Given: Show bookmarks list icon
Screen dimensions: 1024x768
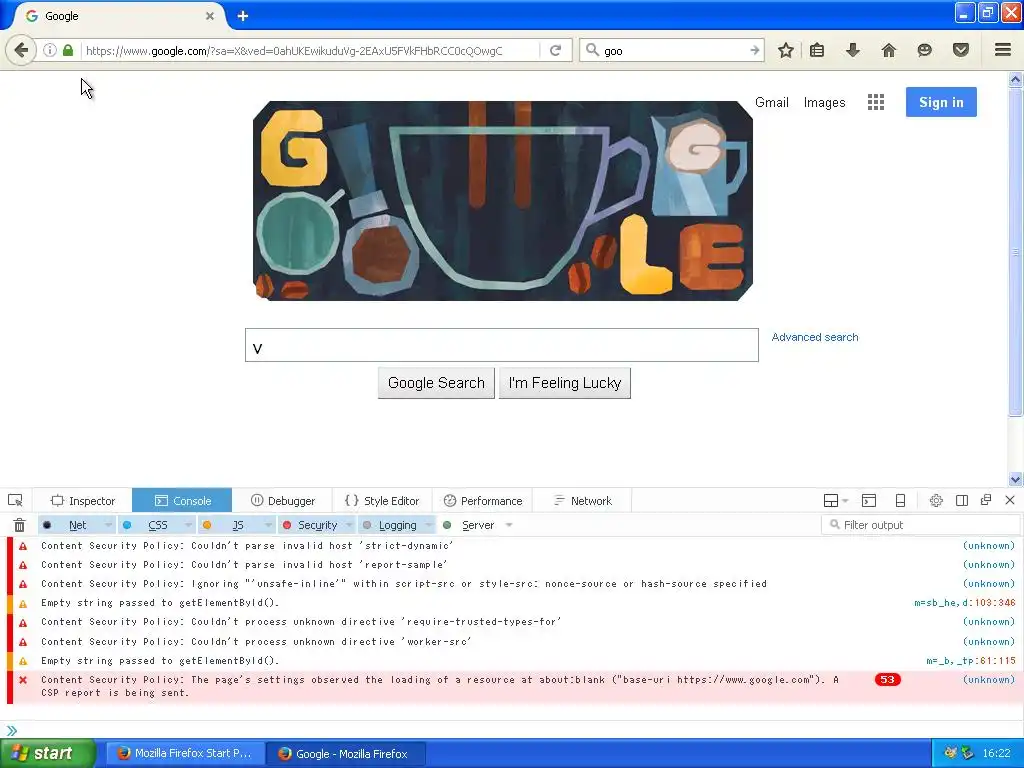Looking at the screenshot, I should (x=817, y=50).
